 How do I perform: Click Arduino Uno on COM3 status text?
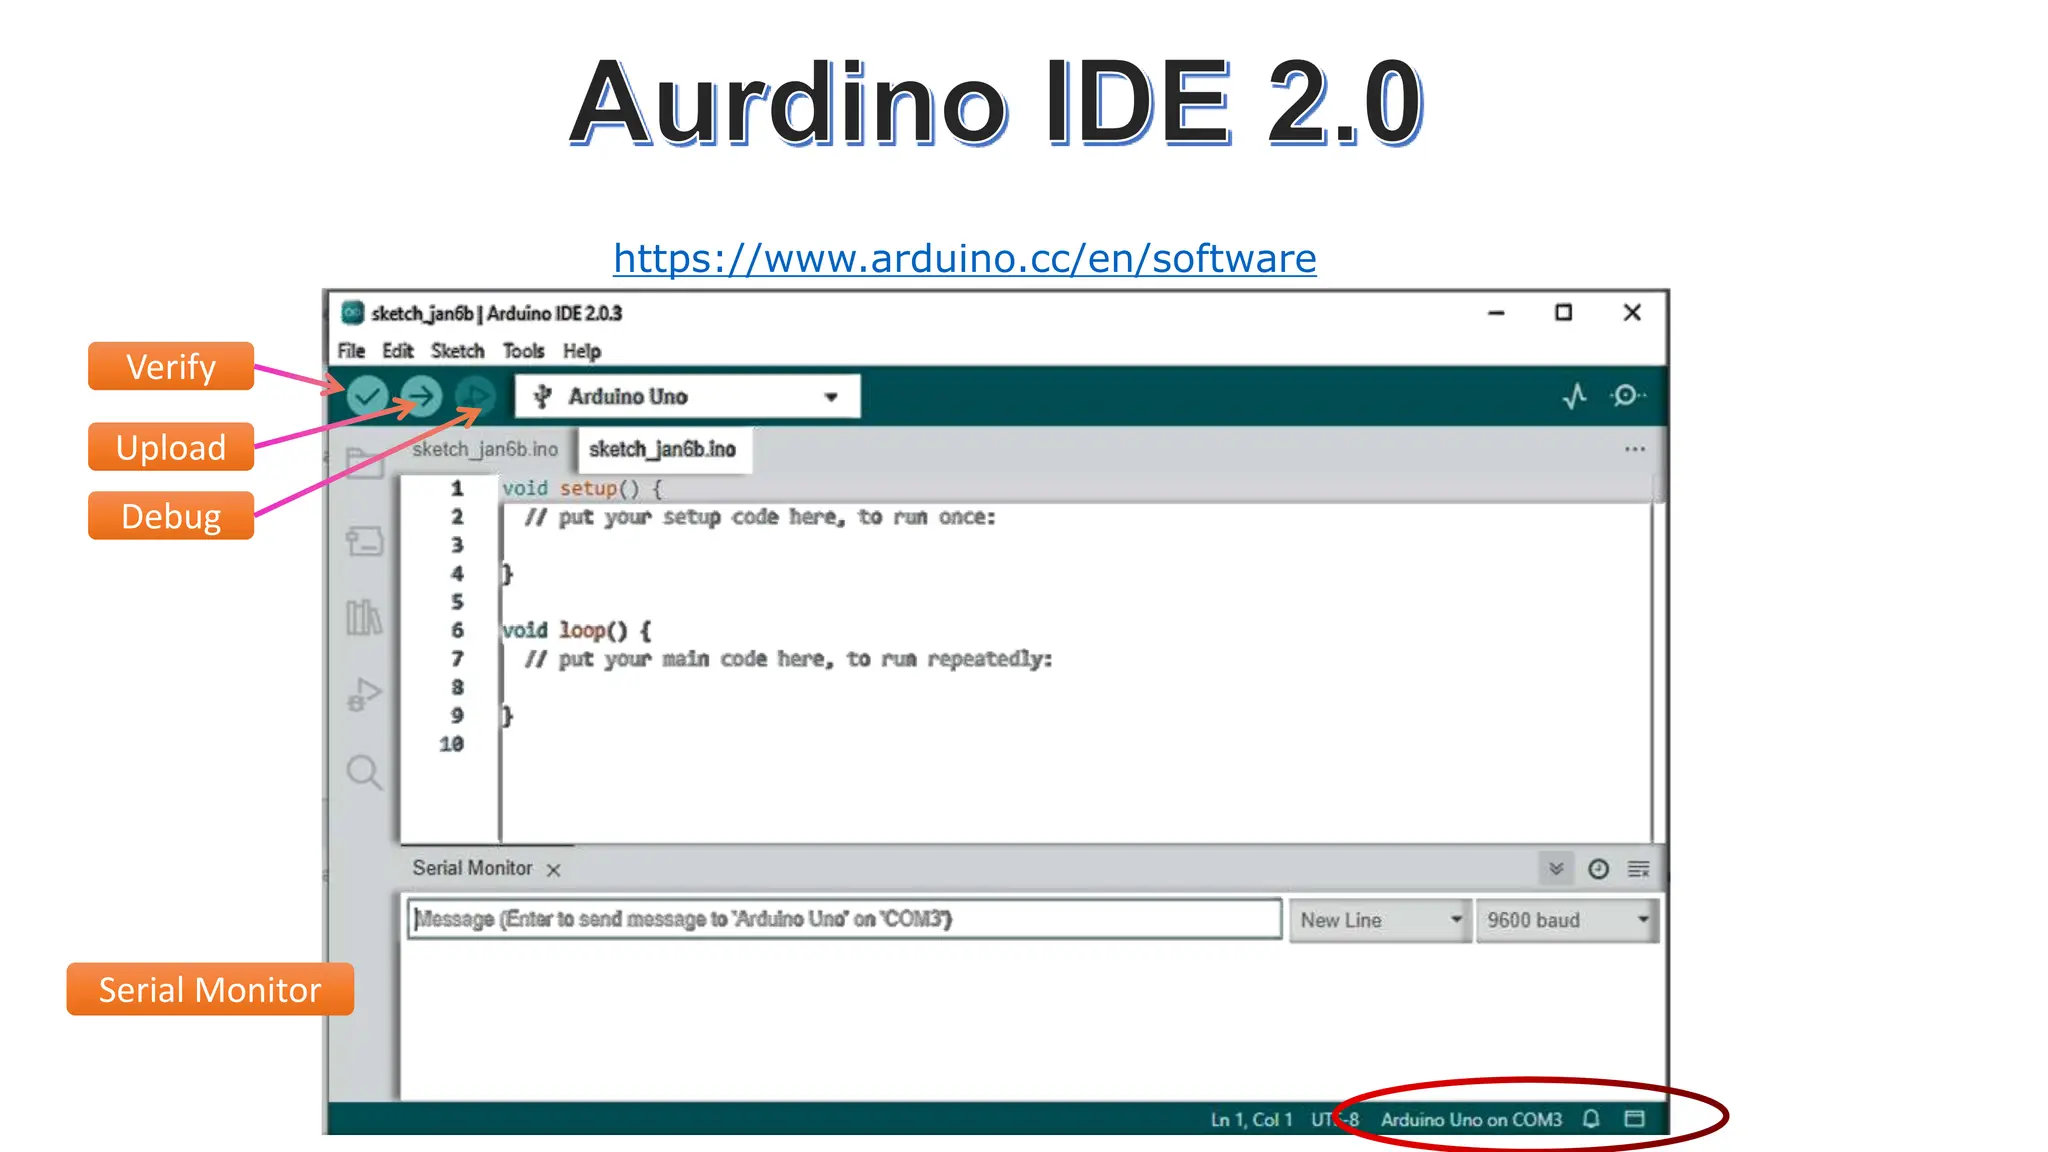coord(1471,1119)
